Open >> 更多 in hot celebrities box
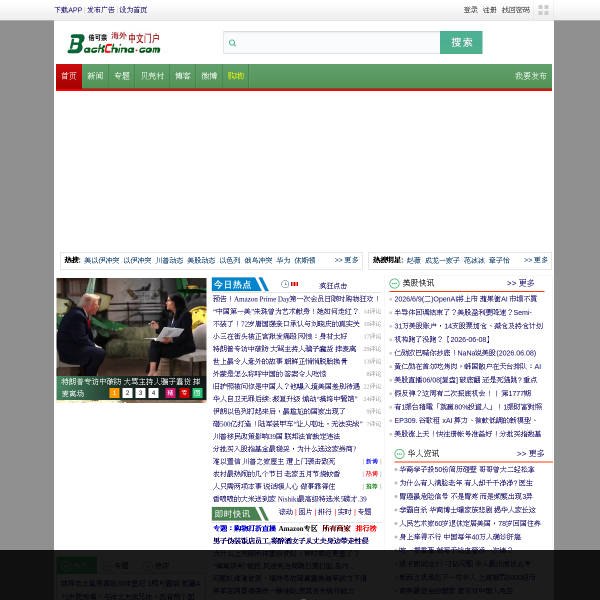 (536, 260)
